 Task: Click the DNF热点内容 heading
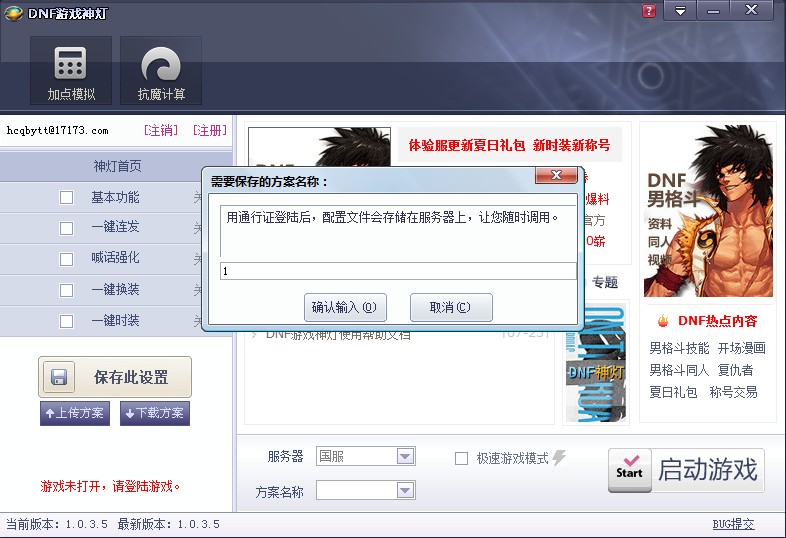tap(717, 321)
